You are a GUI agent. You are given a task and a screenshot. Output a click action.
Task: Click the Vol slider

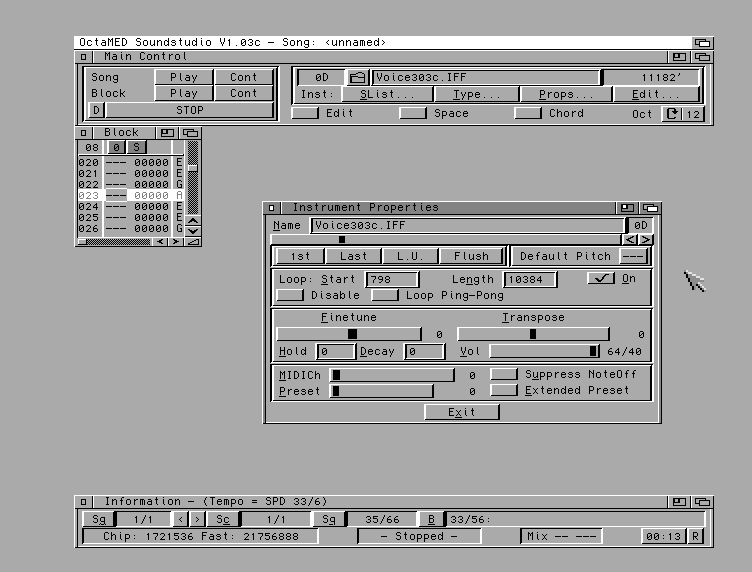pos(544,351)
